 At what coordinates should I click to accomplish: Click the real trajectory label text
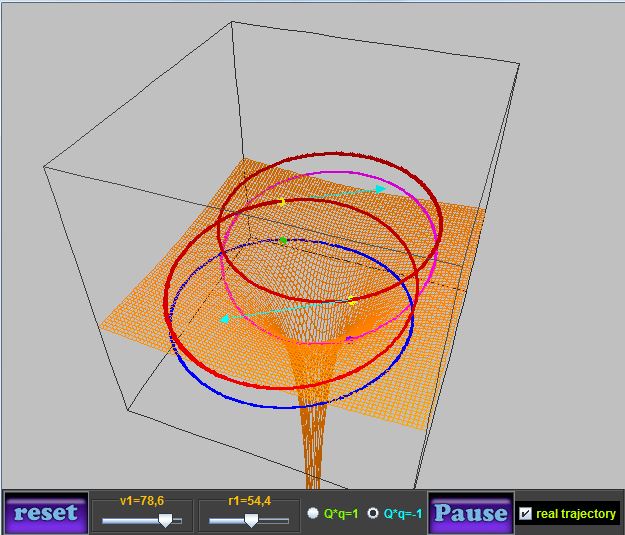576,514
